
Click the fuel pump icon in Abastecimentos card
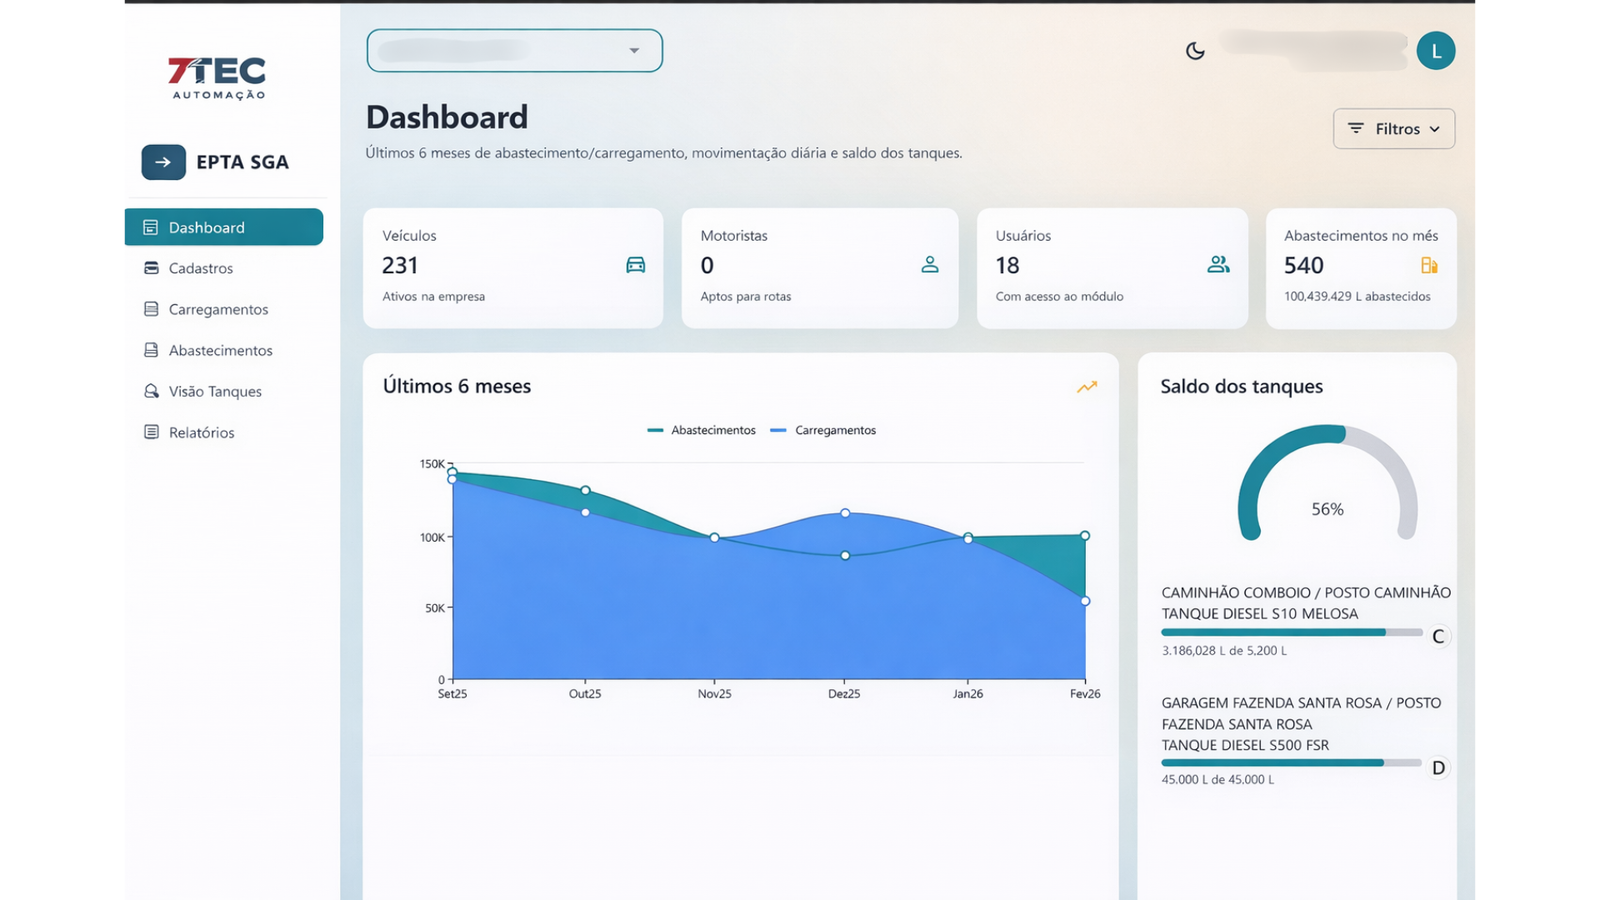coord(1429,265)
